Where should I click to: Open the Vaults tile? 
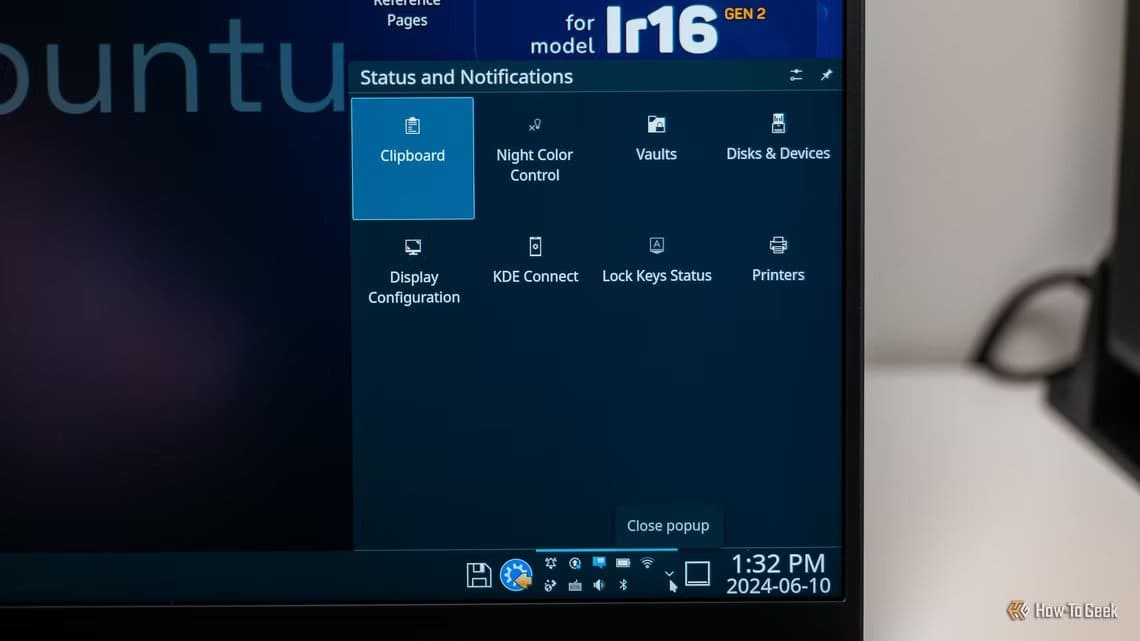click(x=656, y=140)
